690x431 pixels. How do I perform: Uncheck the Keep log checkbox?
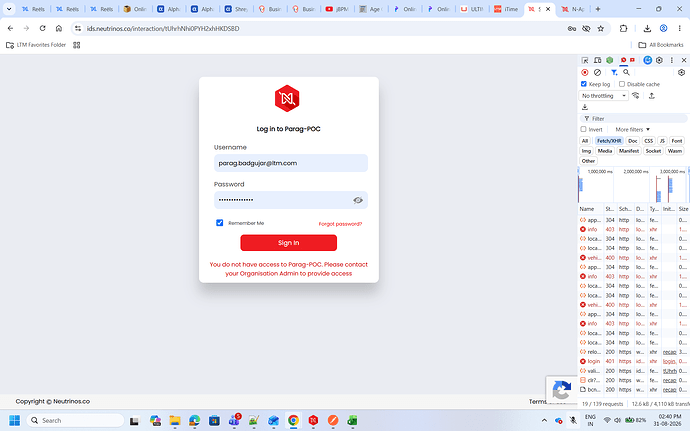(584, 84)
